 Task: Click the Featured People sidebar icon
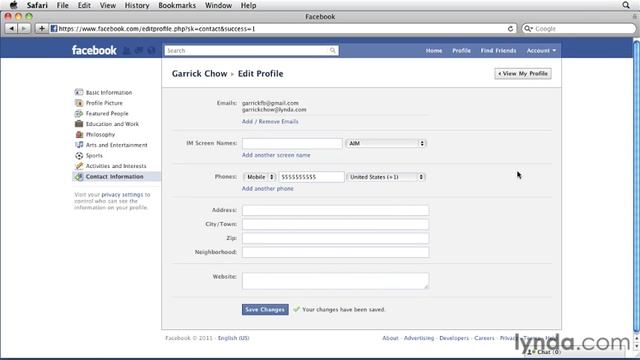(79, 113)
